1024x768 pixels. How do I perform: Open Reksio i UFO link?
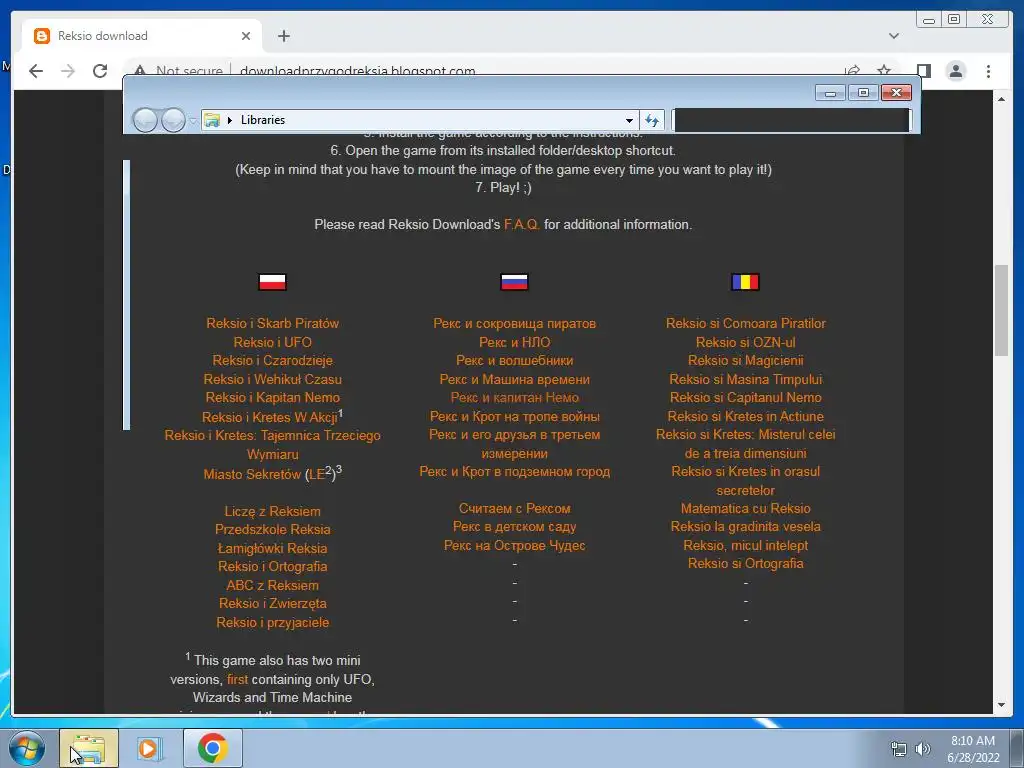(x=272, y=342)
